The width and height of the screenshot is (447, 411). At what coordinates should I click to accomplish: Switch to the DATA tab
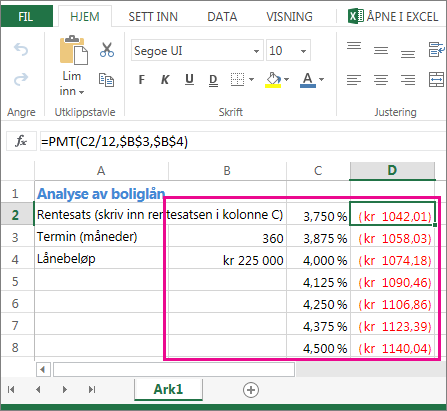tap(222, 16)
